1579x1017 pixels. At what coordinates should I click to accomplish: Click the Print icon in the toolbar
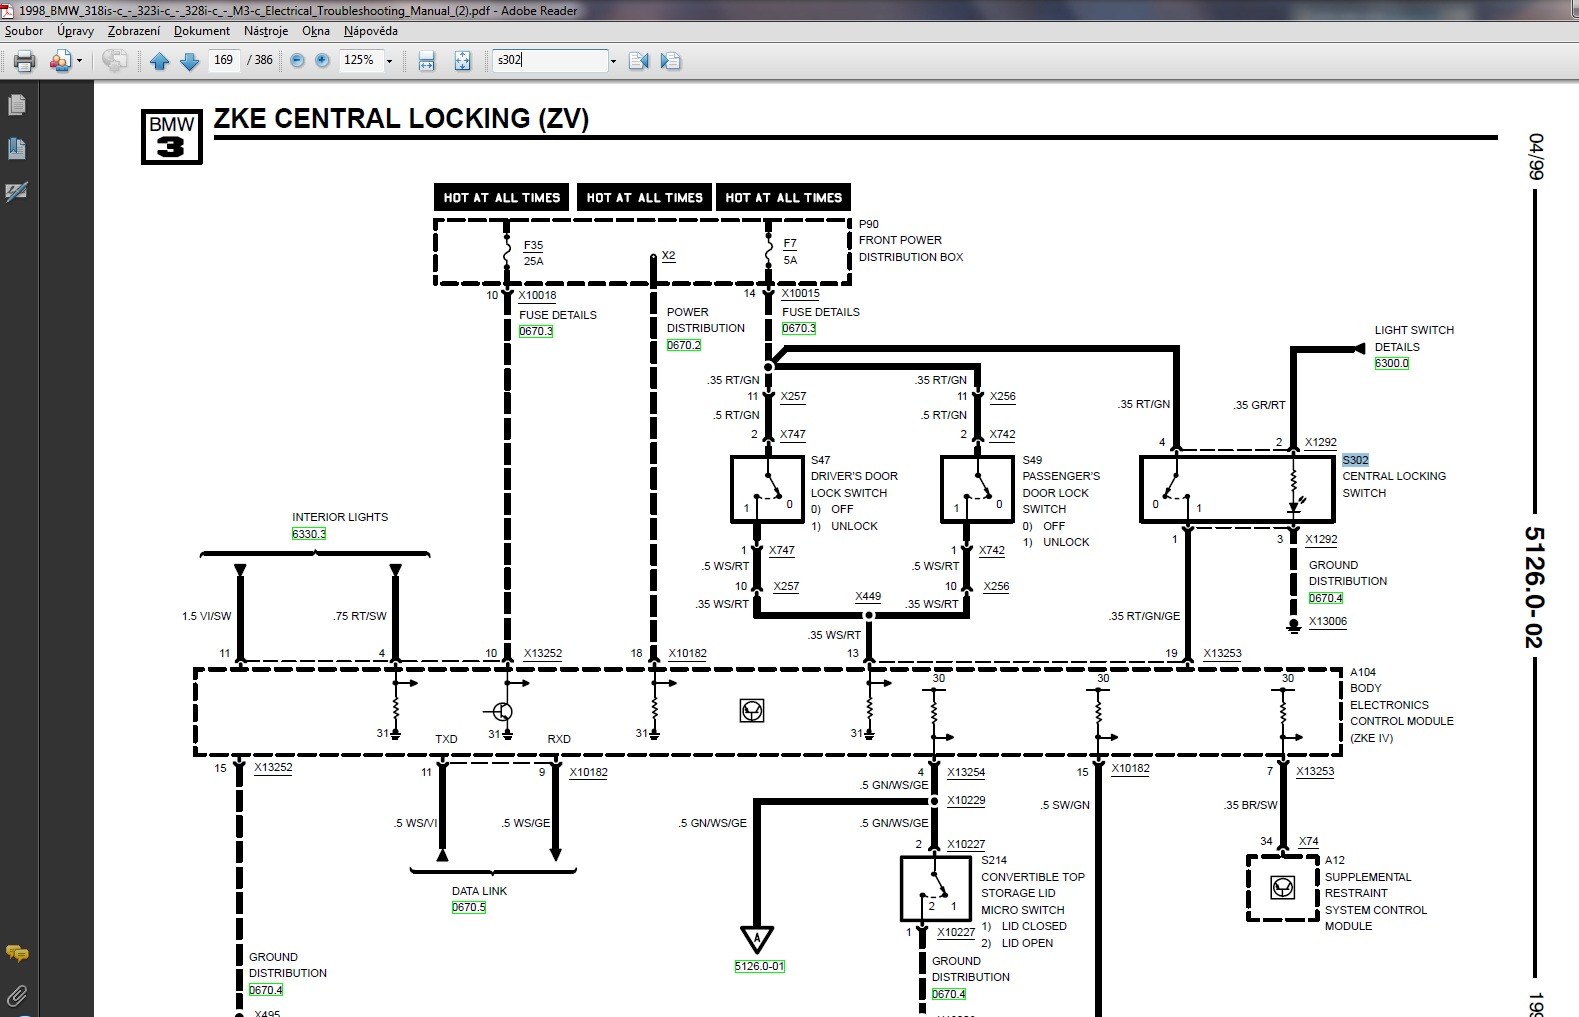[x=24, y=61]
